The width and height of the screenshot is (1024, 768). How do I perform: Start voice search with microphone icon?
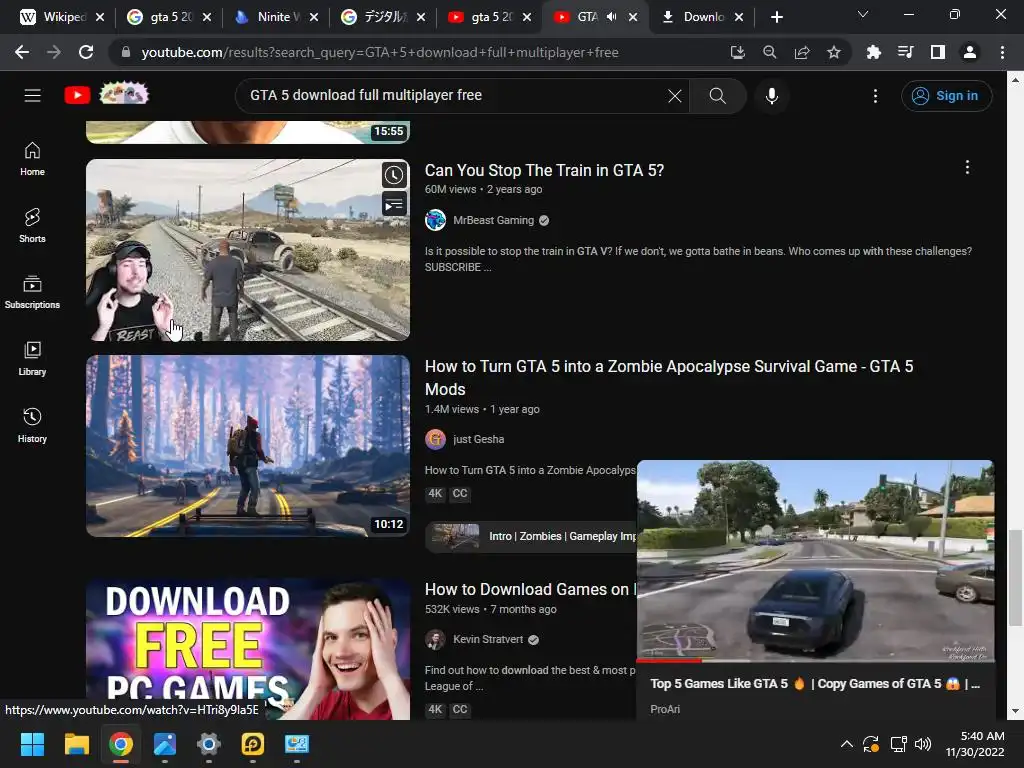(771, 96)
